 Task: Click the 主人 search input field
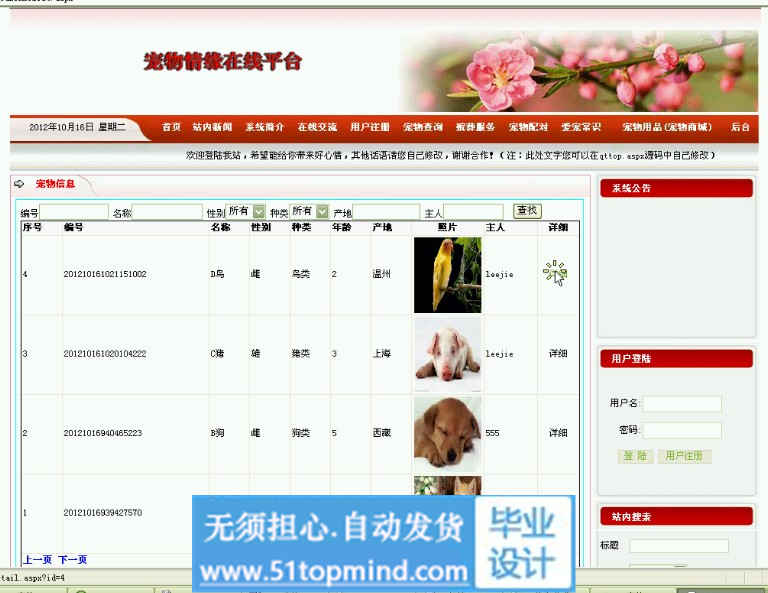473,212
